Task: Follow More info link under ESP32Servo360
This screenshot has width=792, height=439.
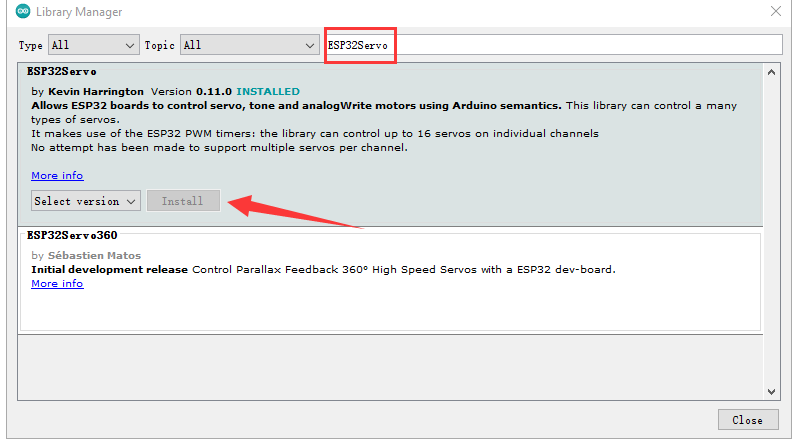Action: point(57,284)
